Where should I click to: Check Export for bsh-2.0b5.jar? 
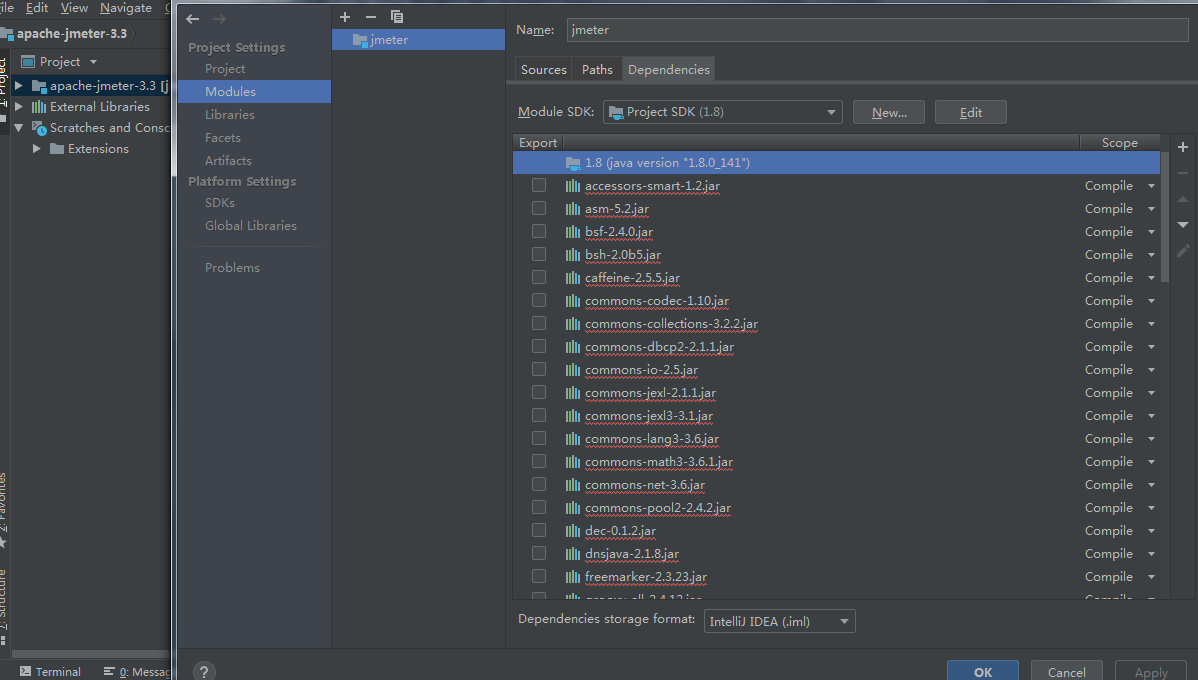click(x=539, y=254)
